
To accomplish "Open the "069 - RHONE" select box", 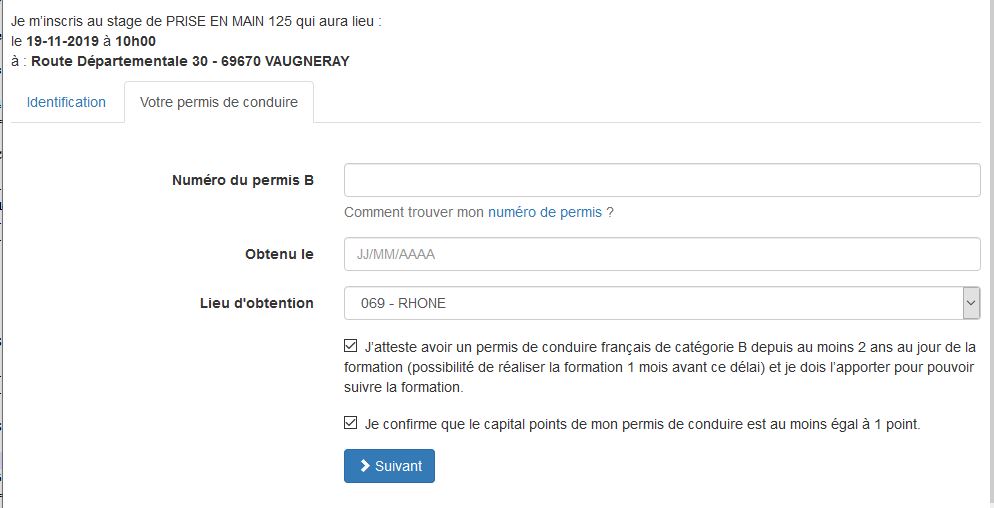I will point(652,303).
